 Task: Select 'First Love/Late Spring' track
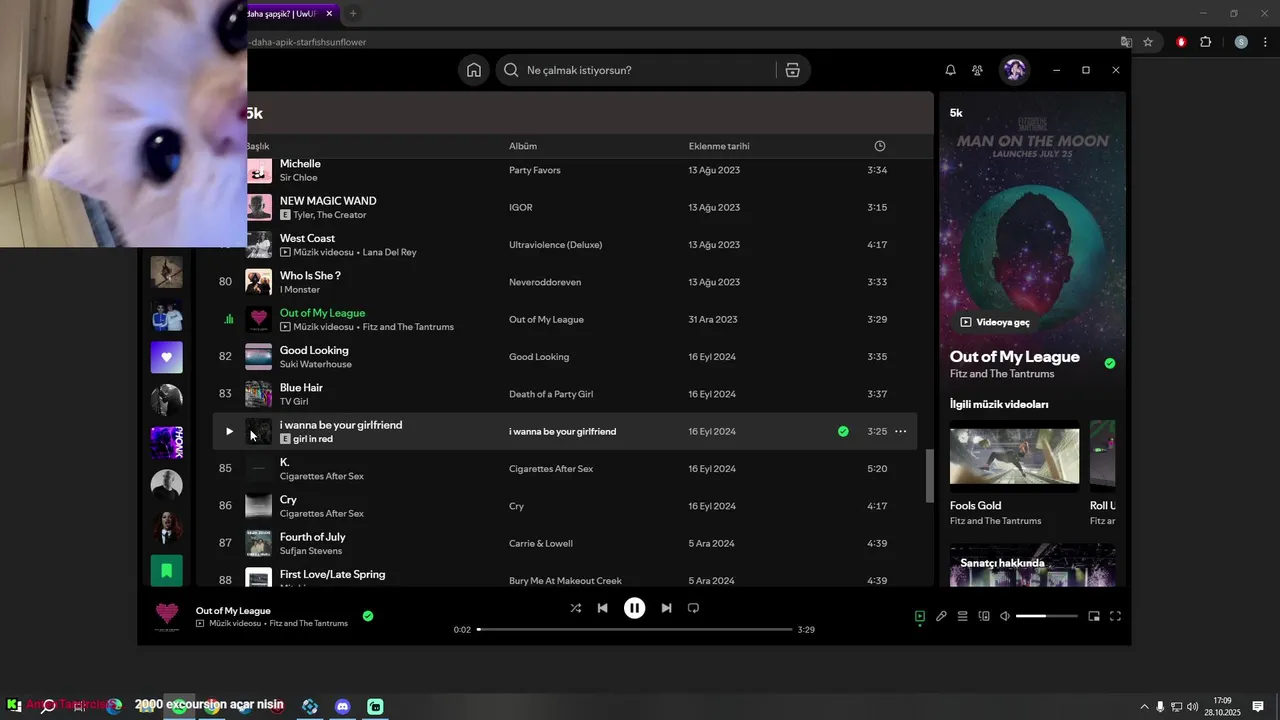tap(332, 574)
